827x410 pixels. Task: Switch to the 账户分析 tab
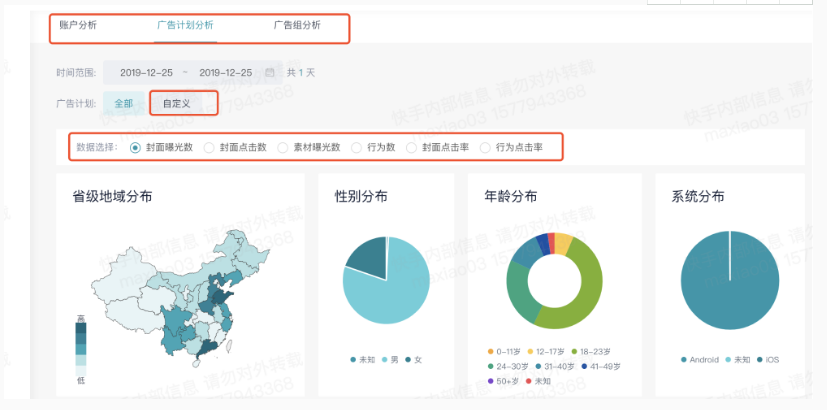tap(78, 25)
